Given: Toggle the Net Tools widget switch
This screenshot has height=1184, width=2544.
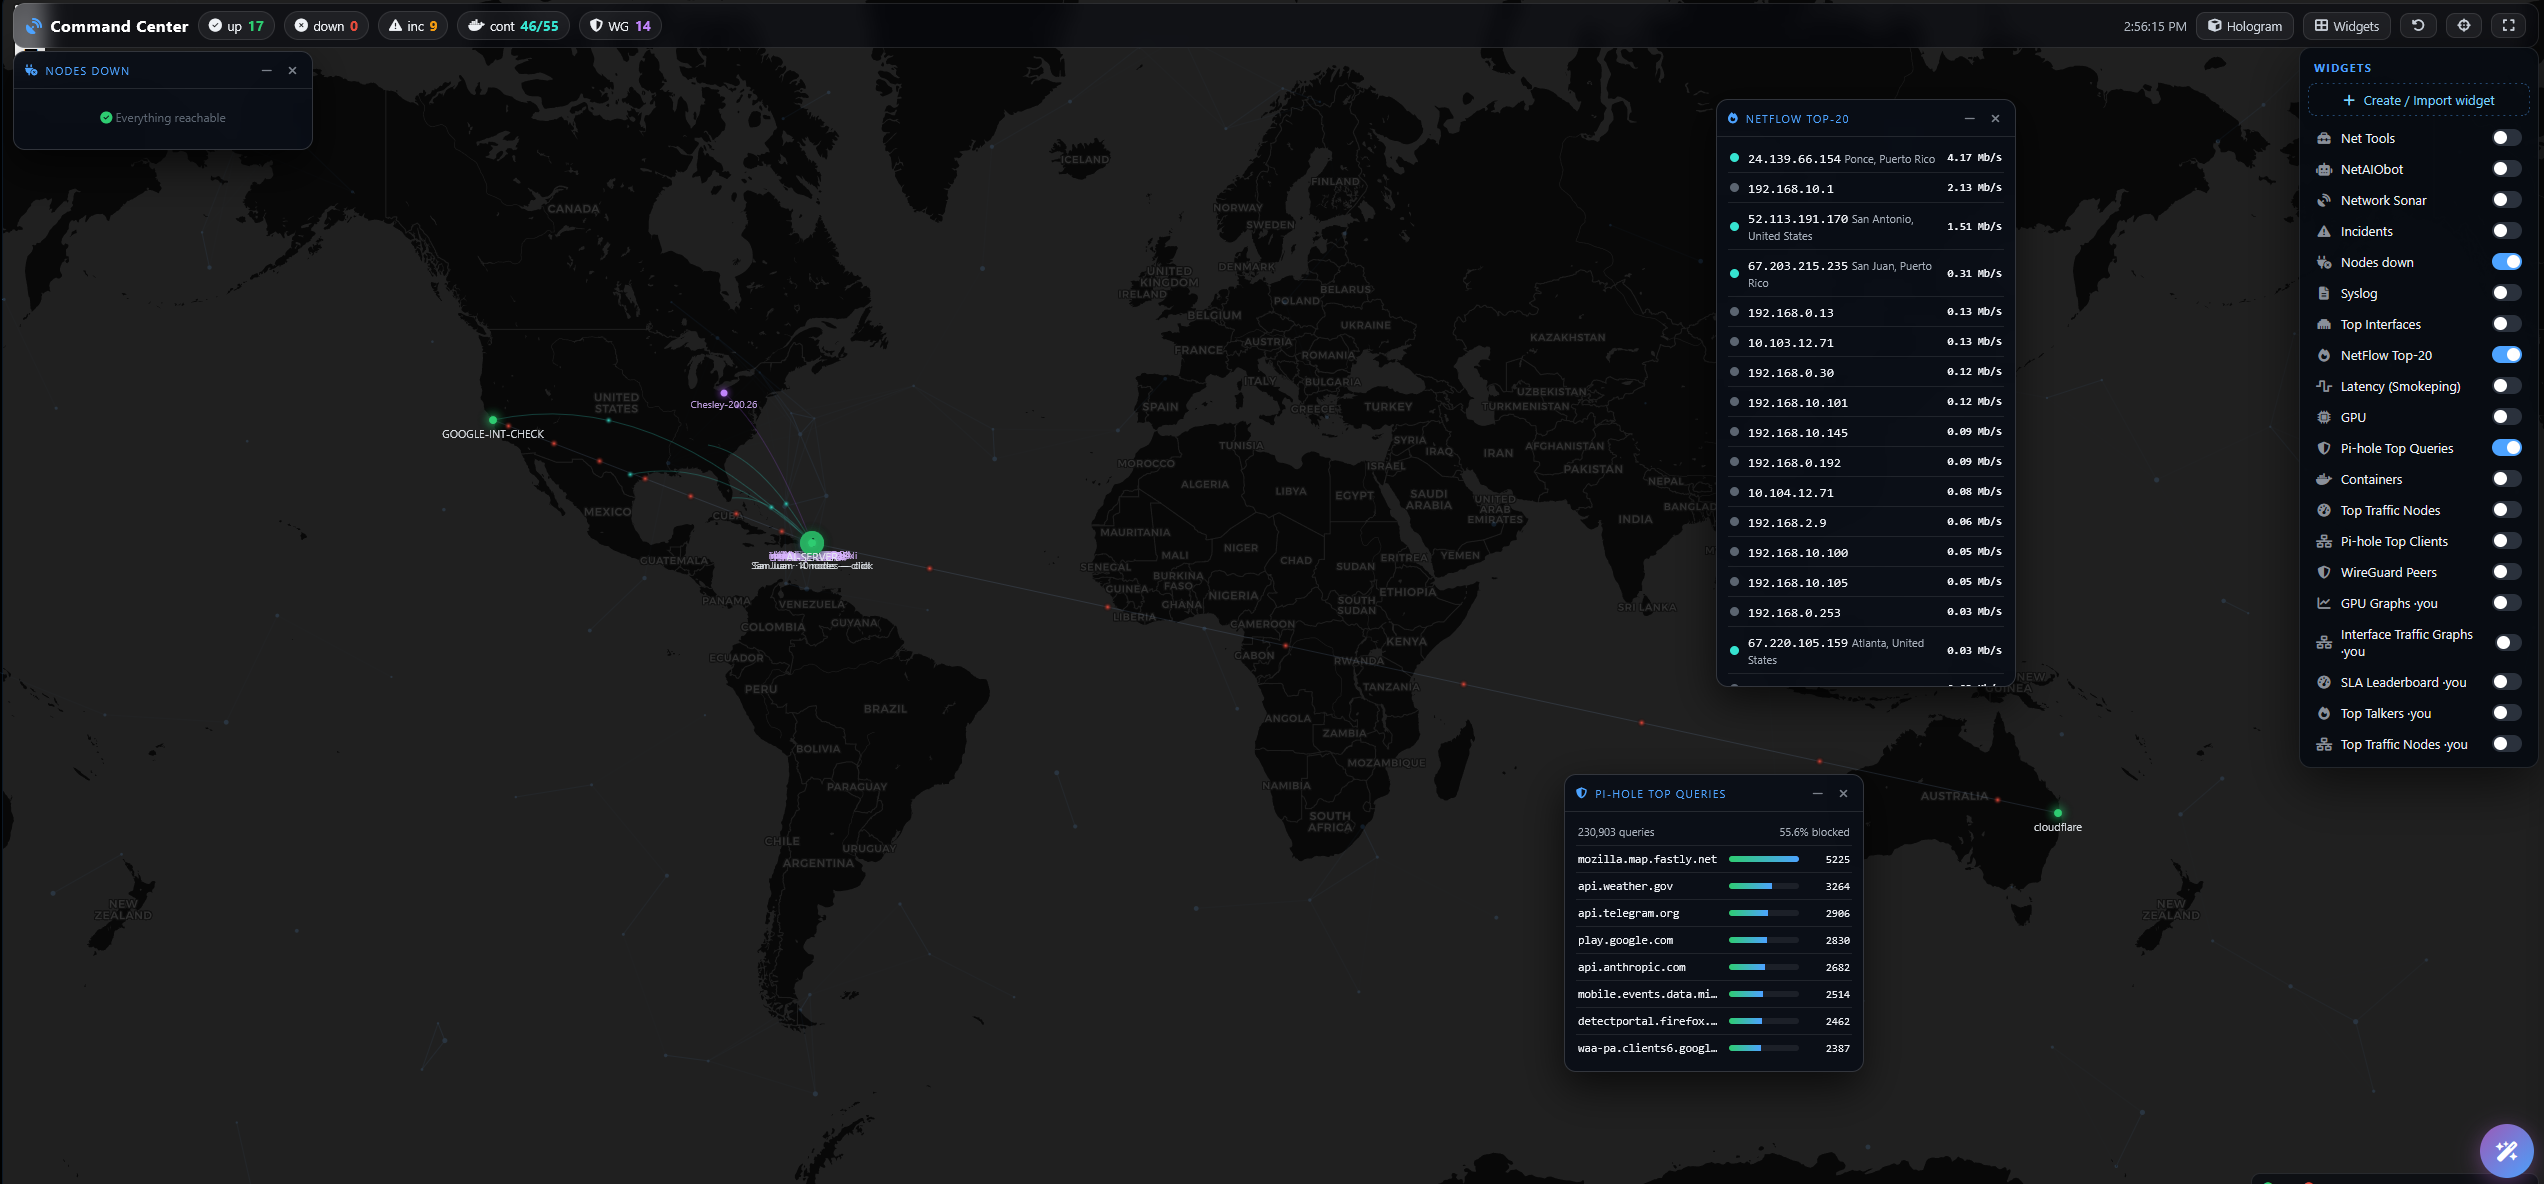Looking at the screenshot, I should (2506, 138).
